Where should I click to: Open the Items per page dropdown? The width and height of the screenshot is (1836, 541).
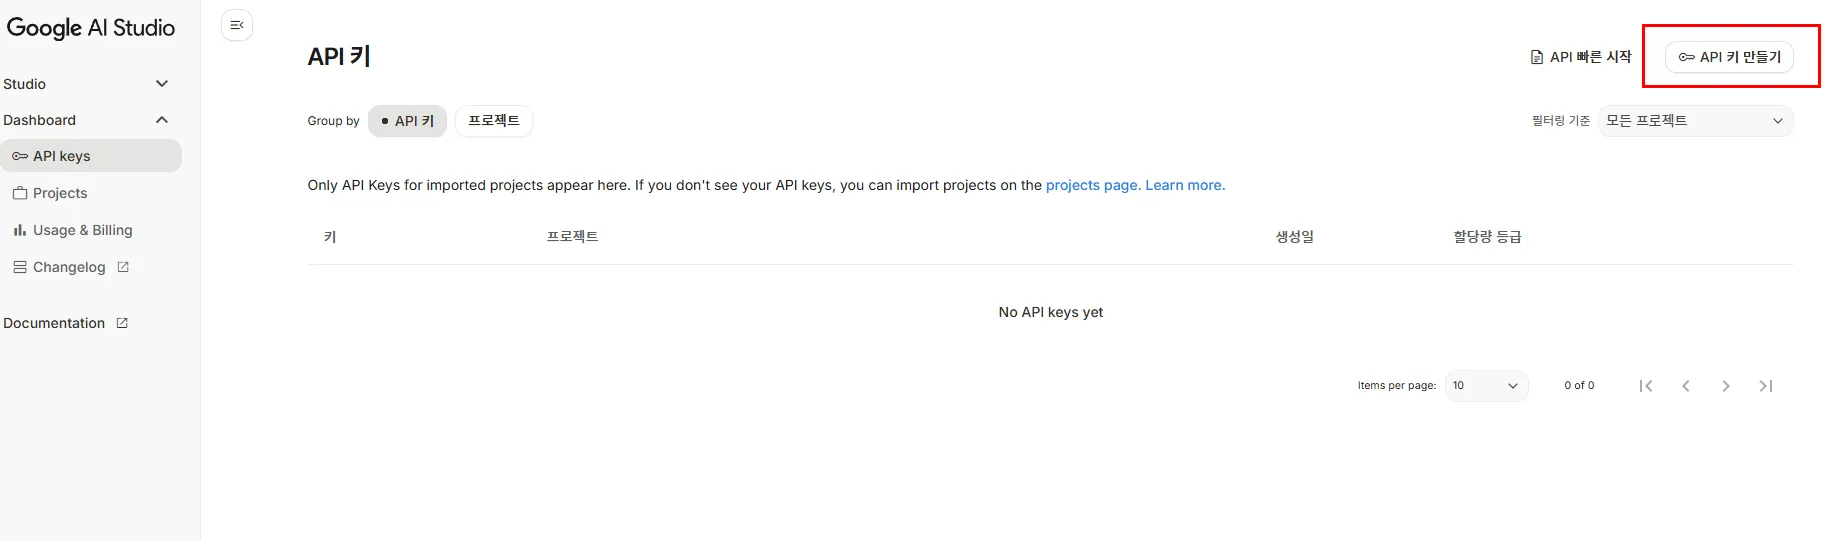[x=1486, y=386]
